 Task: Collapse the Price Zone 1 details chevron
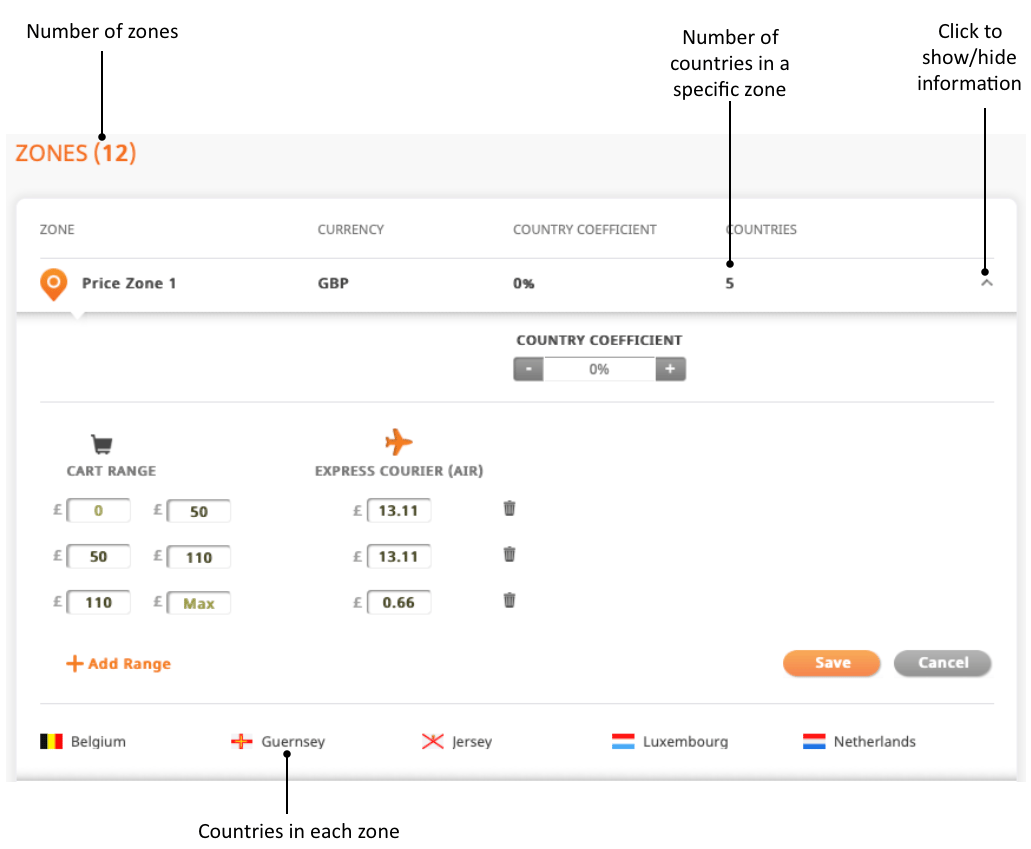[x=986, y=283]
